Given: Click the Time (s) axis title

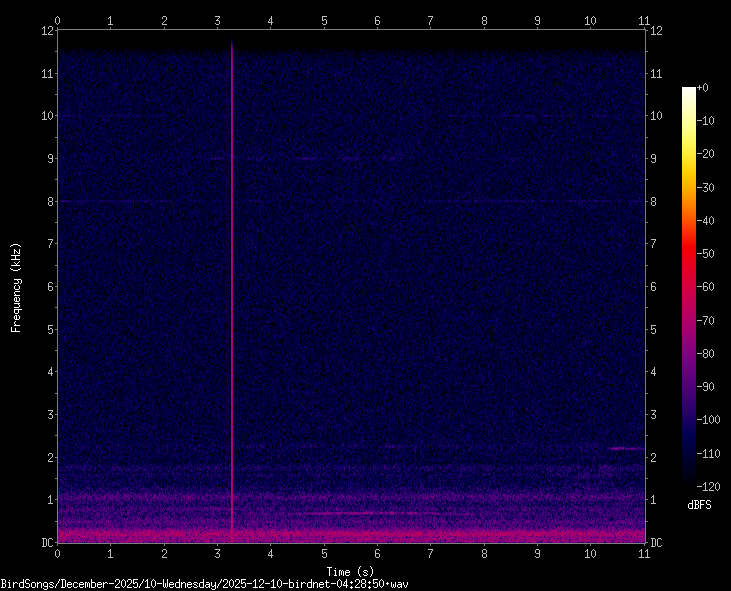Looking at the screenshot, I should [350, 571].
